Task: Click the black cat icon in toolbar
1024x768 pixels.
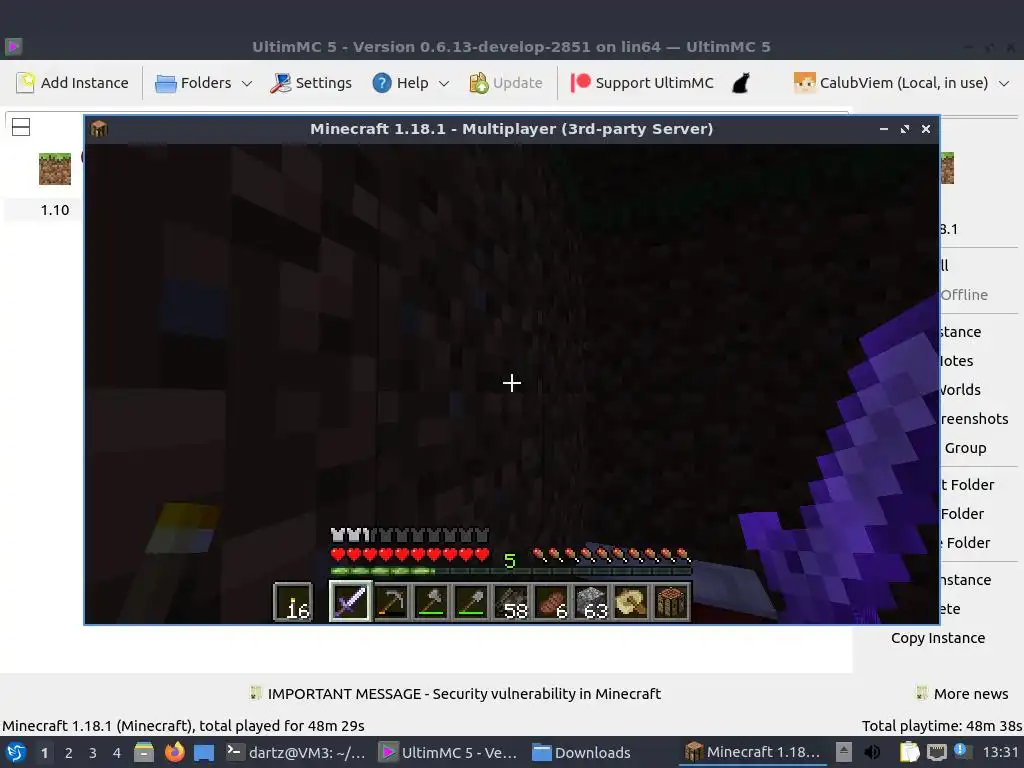Action: click(x=741, y=83)
